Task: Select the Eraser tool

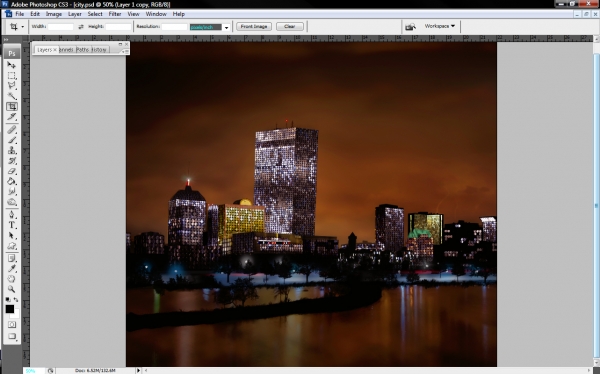Action: (x=12, y=171)
